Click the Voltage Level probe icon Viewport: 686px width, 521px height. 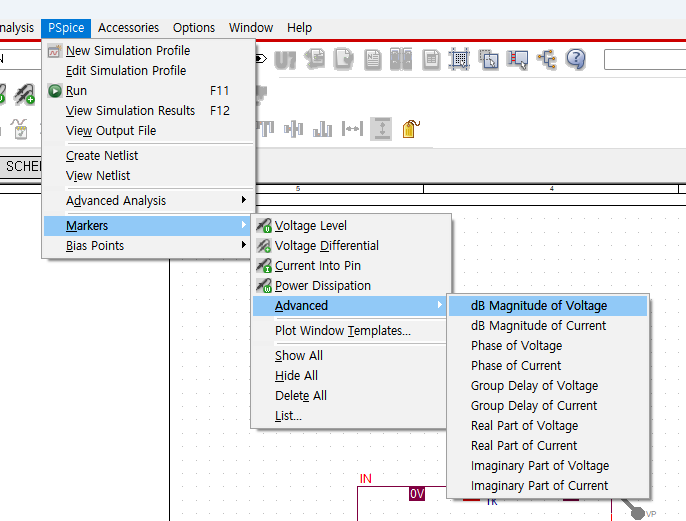(x=264, y=226)
